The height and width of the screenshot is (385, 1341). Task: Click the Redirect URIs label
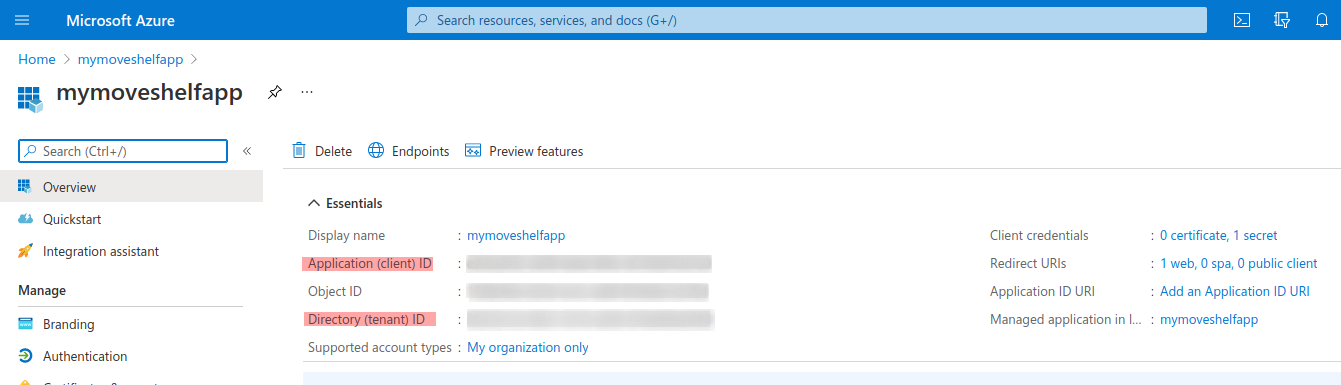coord(1028,263)
